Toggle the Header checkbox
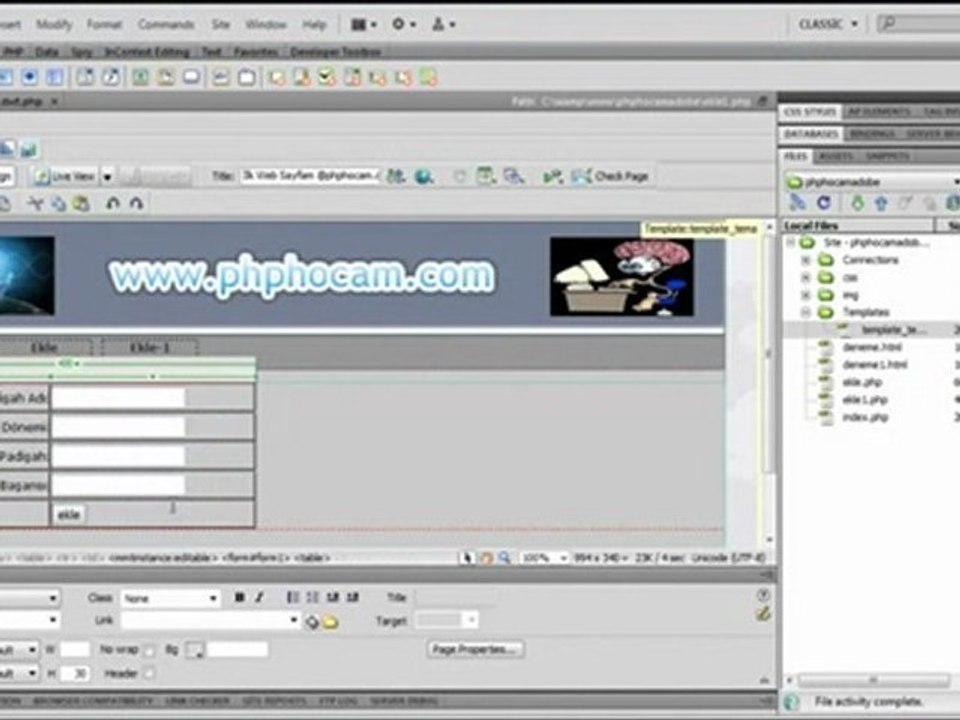Image resolution: width=960 pixels, height=720 pixels. tap(149, 674)
